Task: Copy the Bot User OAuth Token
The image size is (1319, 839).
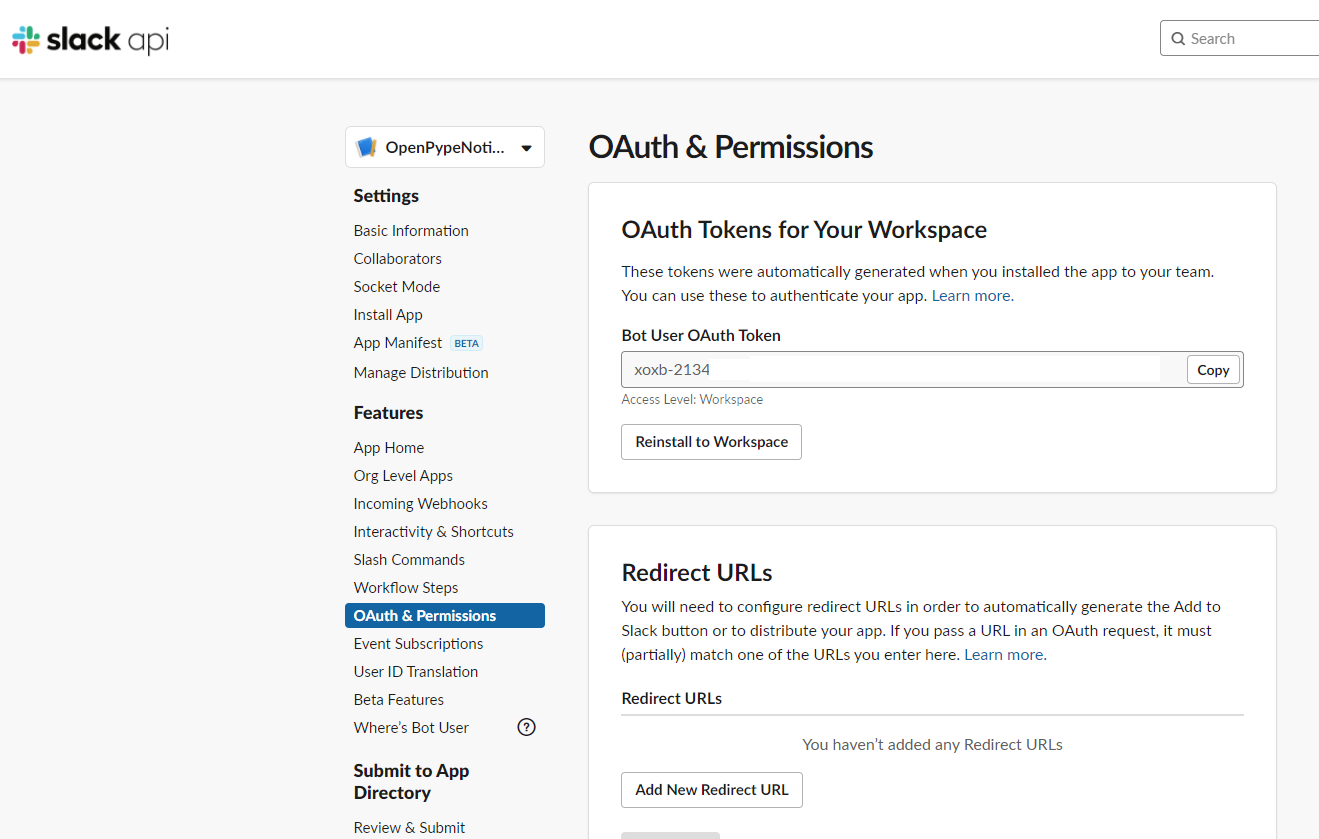Action: pos(1212,370)
